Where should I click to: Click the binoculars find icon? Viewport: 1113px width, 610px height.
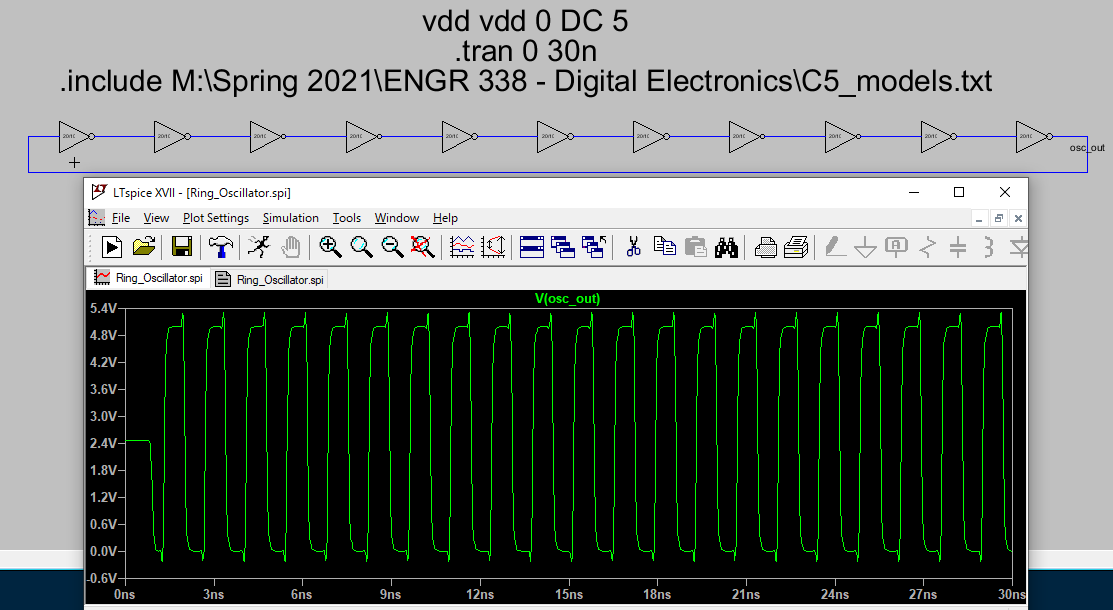click(x=727, y=246)
